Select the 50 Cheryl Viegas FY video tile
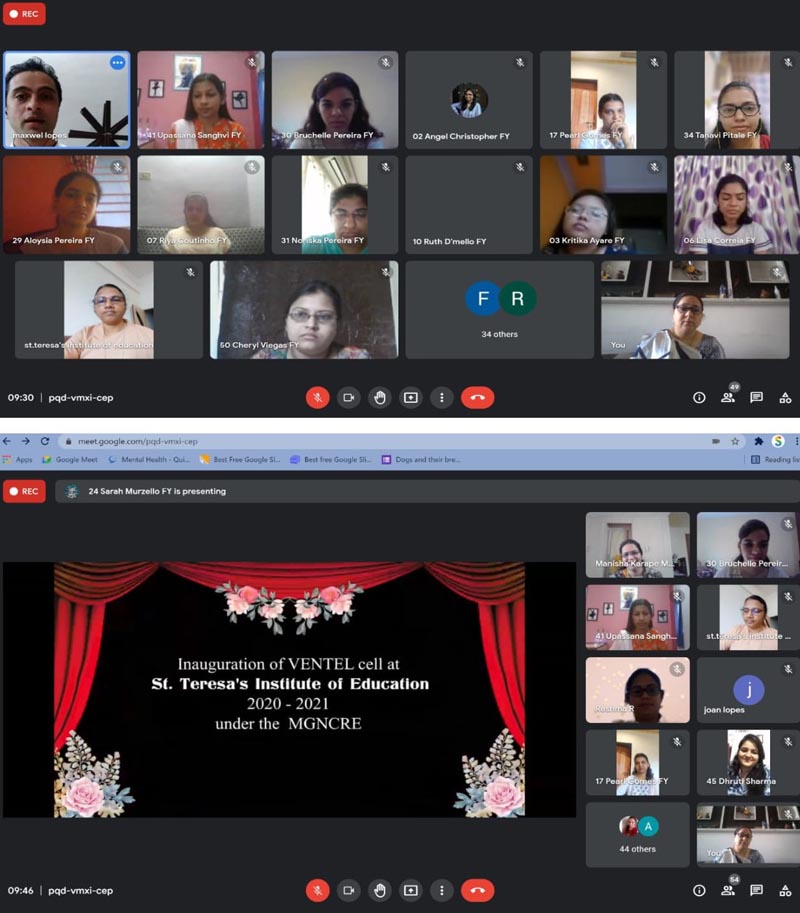This screenshot has height=913, width=800. [x=304, y=310]
